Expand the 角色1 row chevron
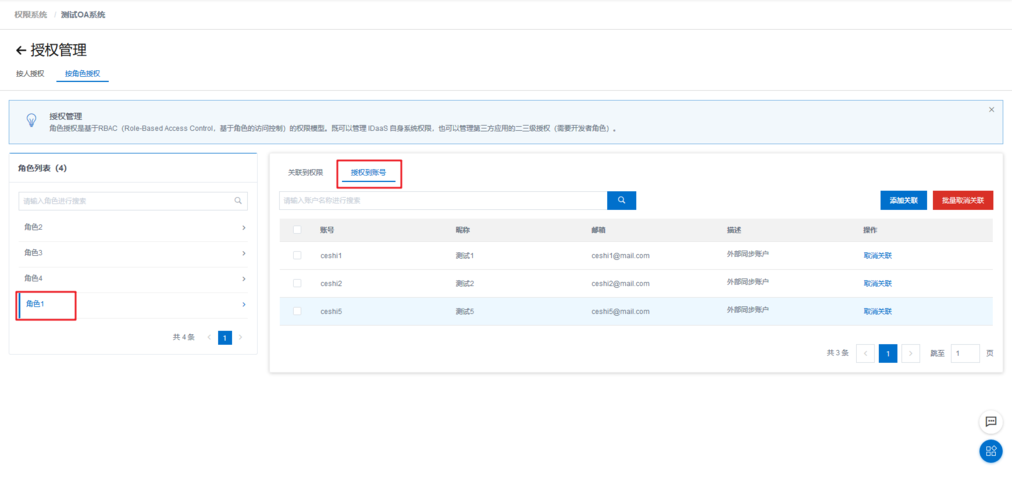Viewport: 1012px width, 500px height. pyautogui.click(x=243, y=304)
